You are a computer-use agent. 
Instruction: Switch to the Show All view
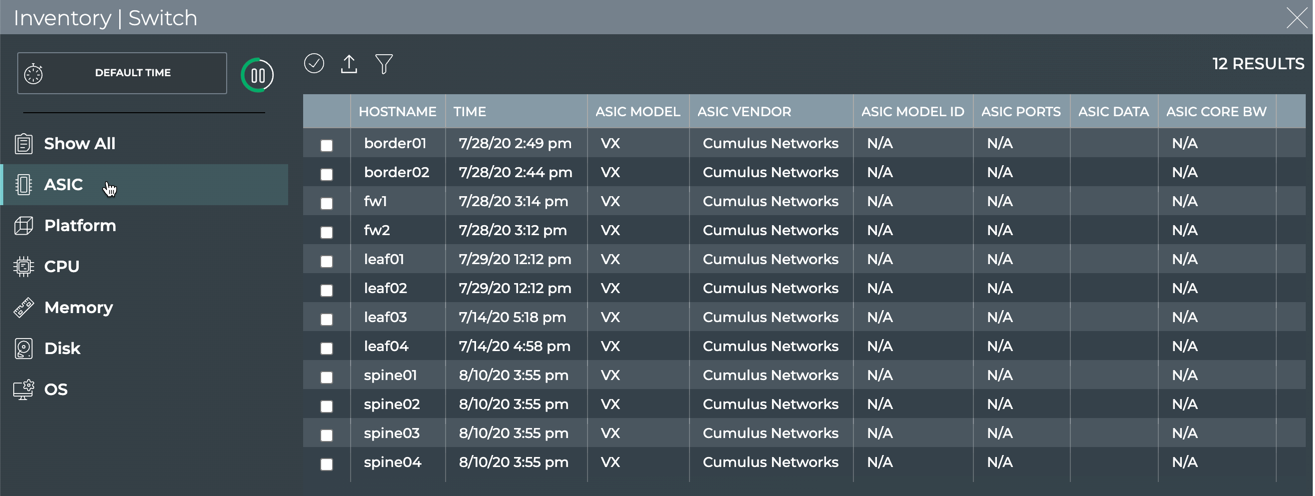tap(79, 144)
